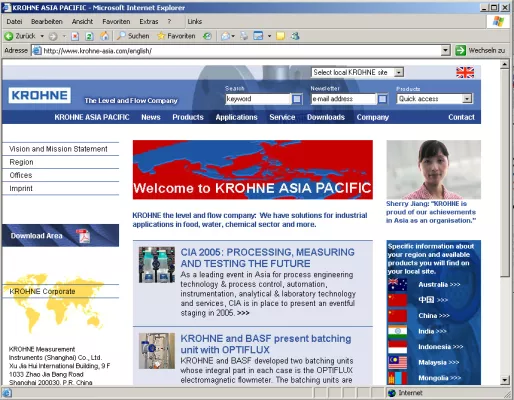Open the News nav item
The width and height of the screenshot is (514, 400).
coord(151,117)
